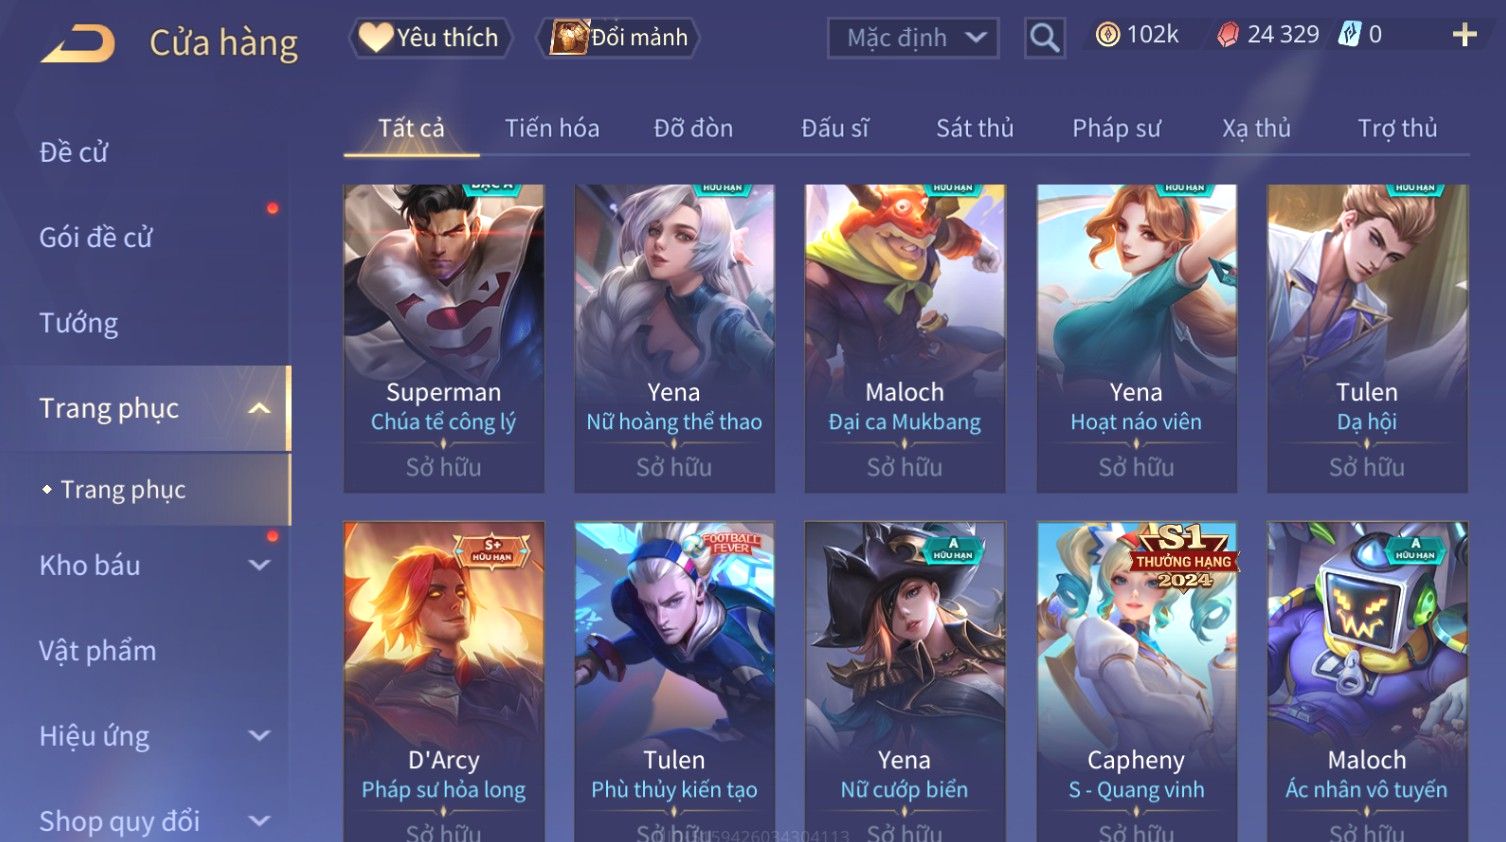1506x842 pixels.
Task: Tap the blue voucher currency icon
Action: [x=1350, y=35]
